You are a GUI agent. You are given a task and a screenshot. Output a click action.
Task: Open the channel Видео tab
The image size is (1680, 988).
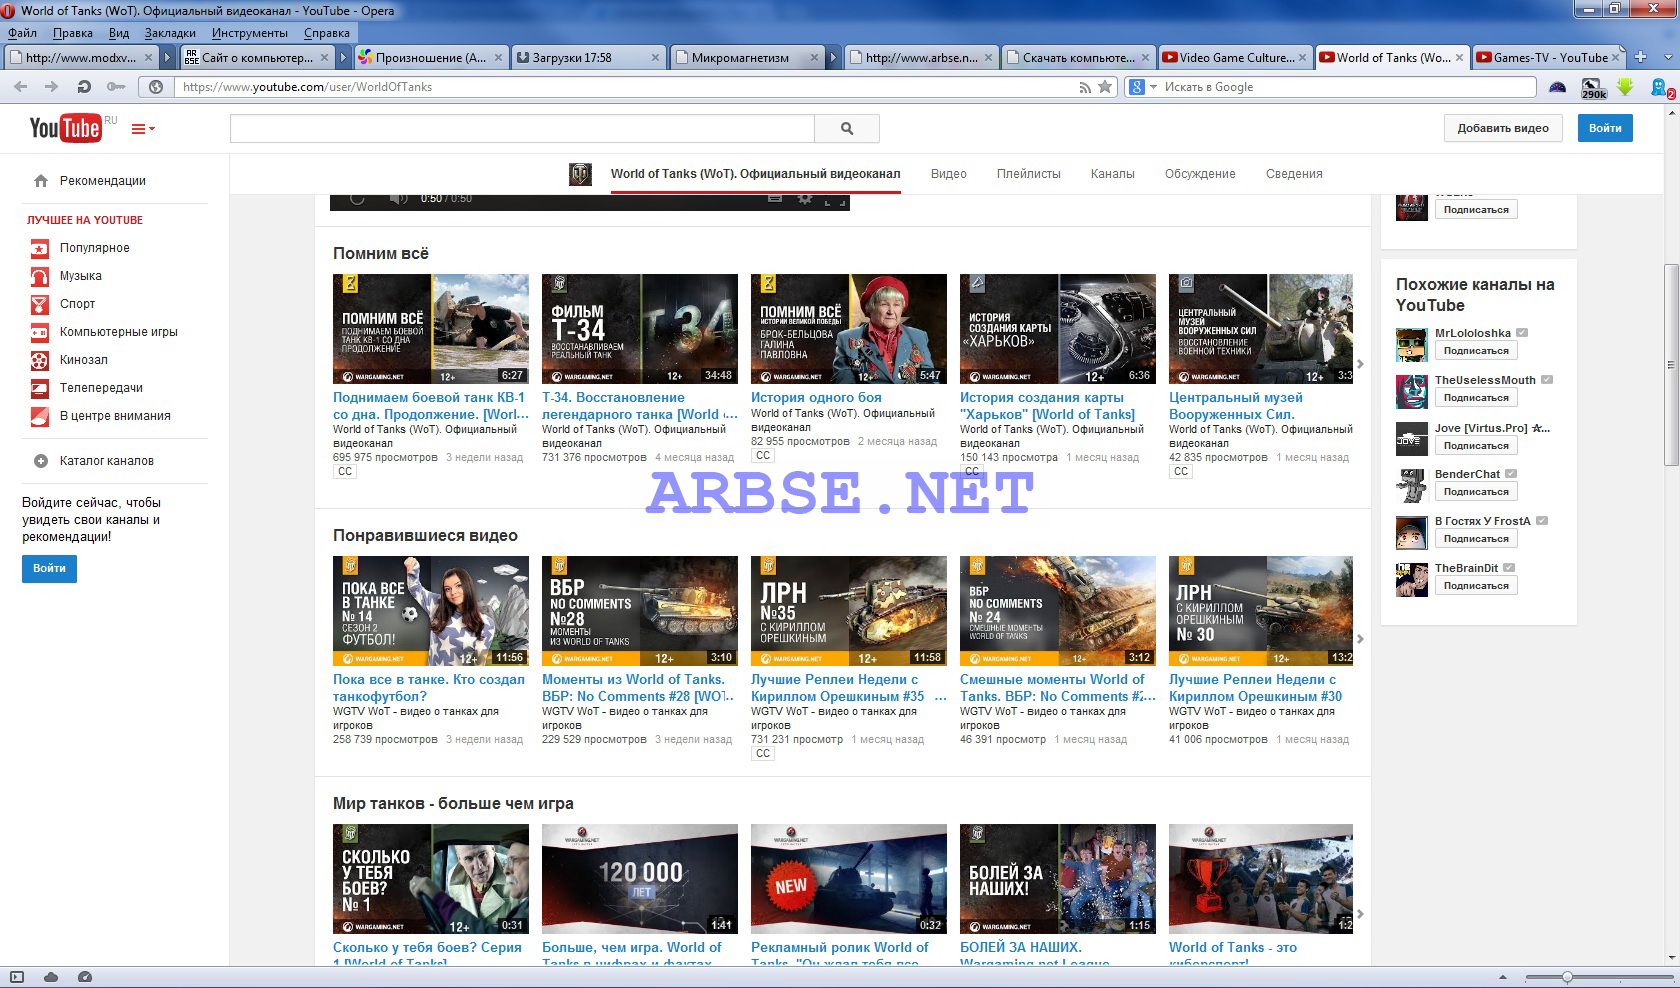tap(948, 174)
